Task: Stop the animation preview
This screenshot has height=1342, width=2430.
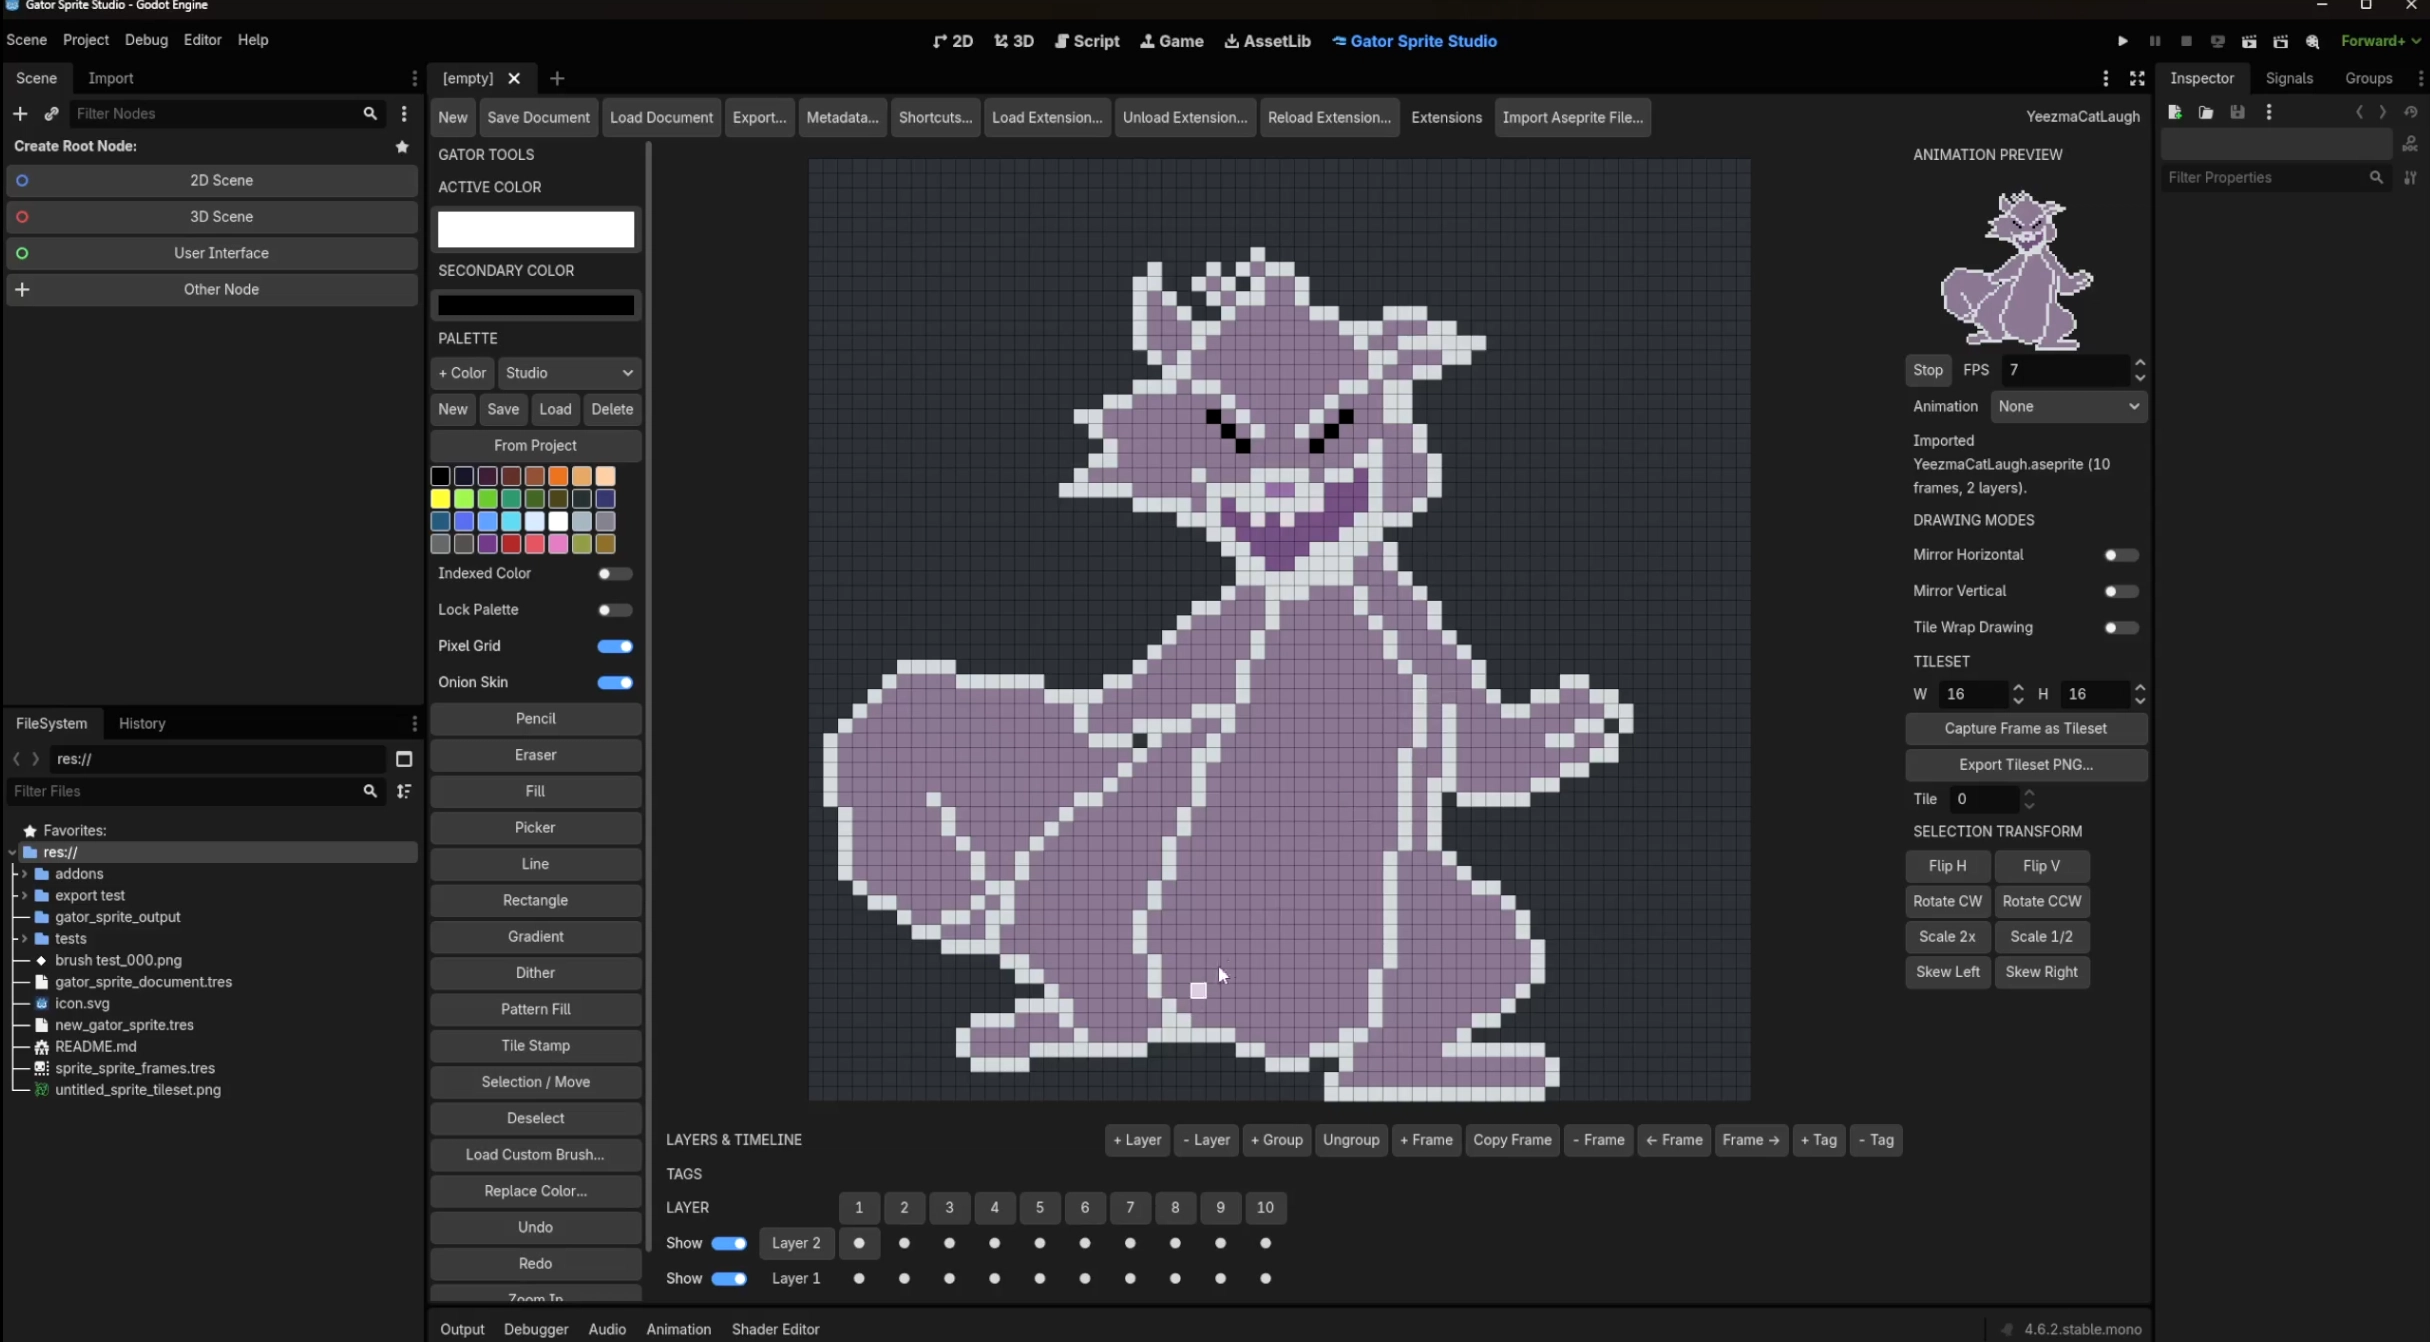Action: click(x=1927, y=370)
